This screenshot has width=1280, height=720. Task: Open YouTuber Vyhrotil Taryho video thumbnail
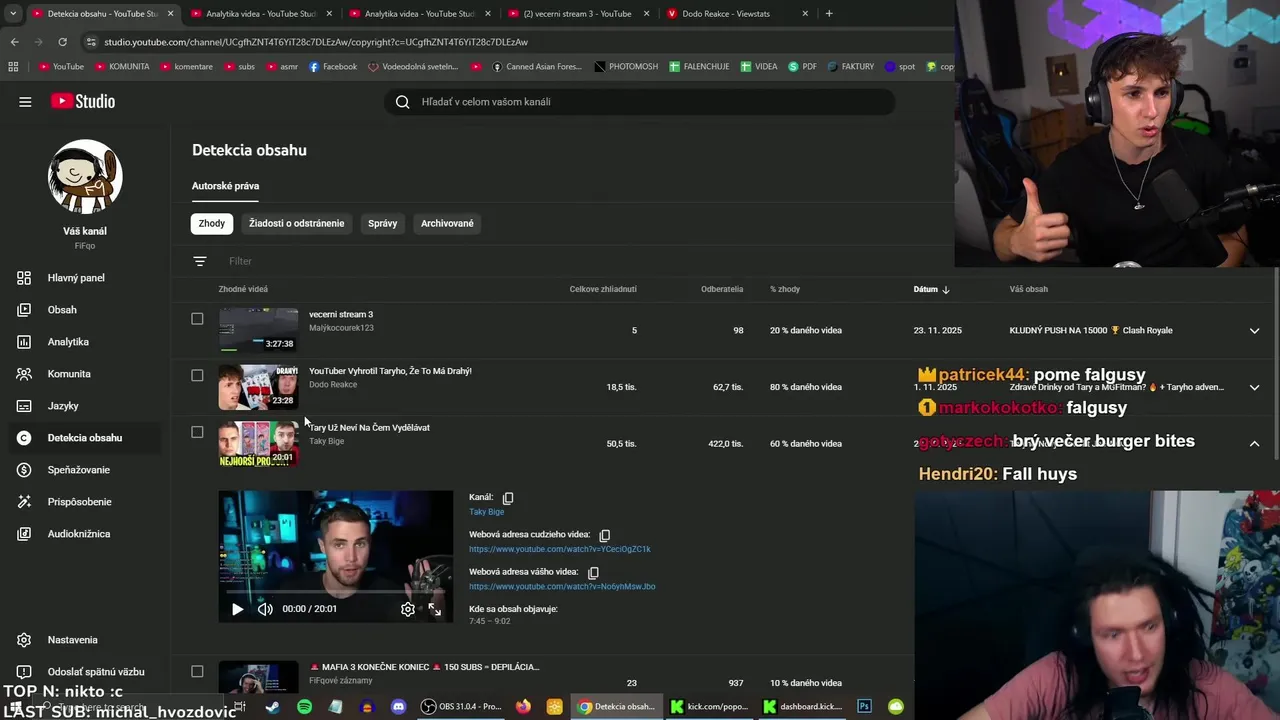(x=258, y=387)
